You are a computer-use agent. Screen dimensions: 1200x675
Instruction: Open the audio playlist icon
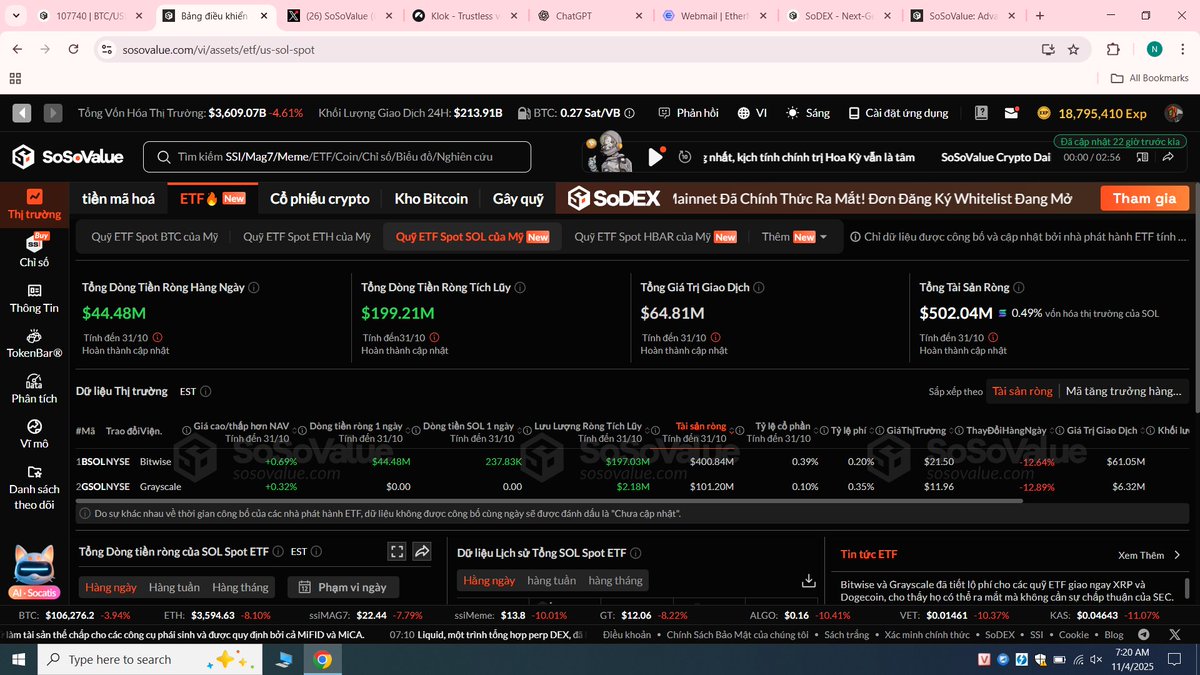click(1142, 157)
